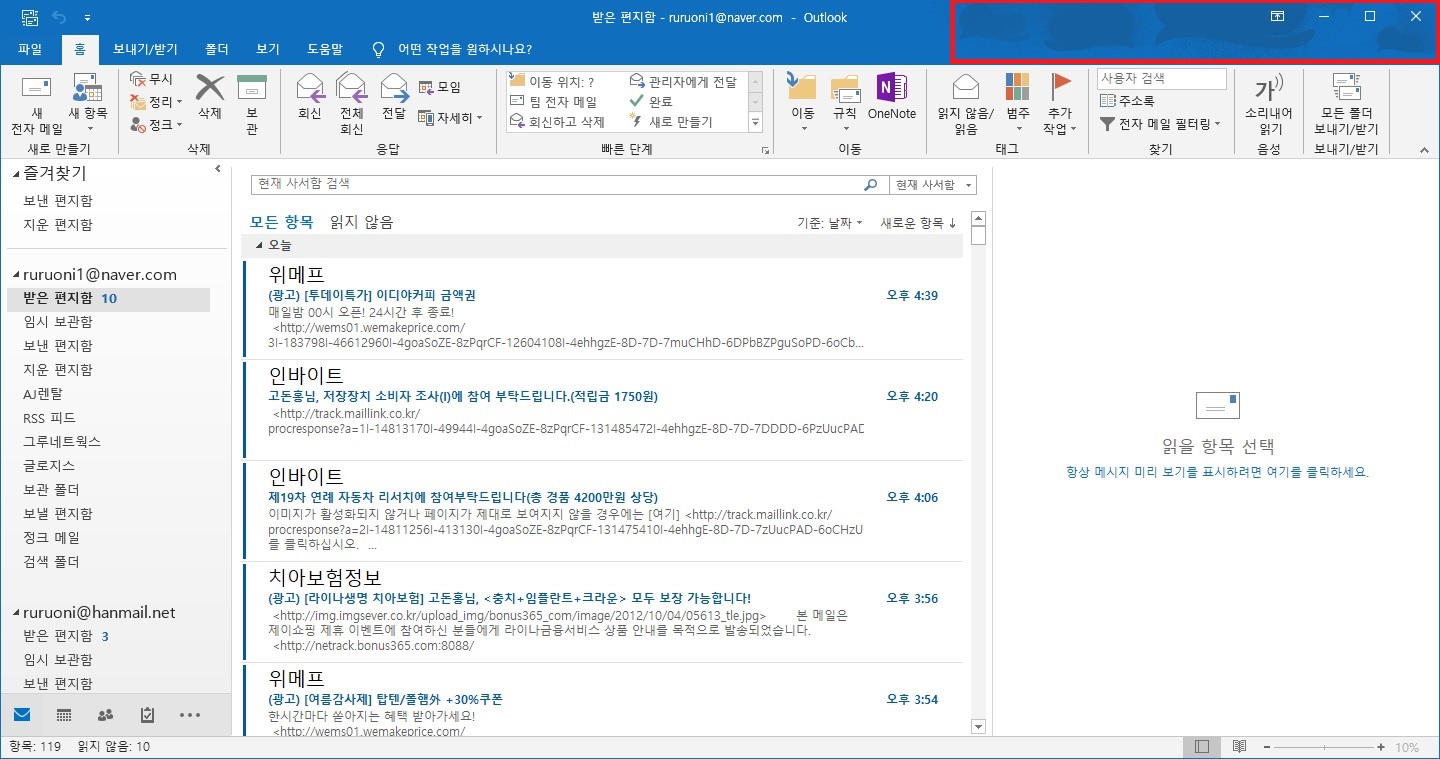Screen dimensions: 1440x759
Task: Open the 보기 ribbon tab
Action: click(268, 49)
